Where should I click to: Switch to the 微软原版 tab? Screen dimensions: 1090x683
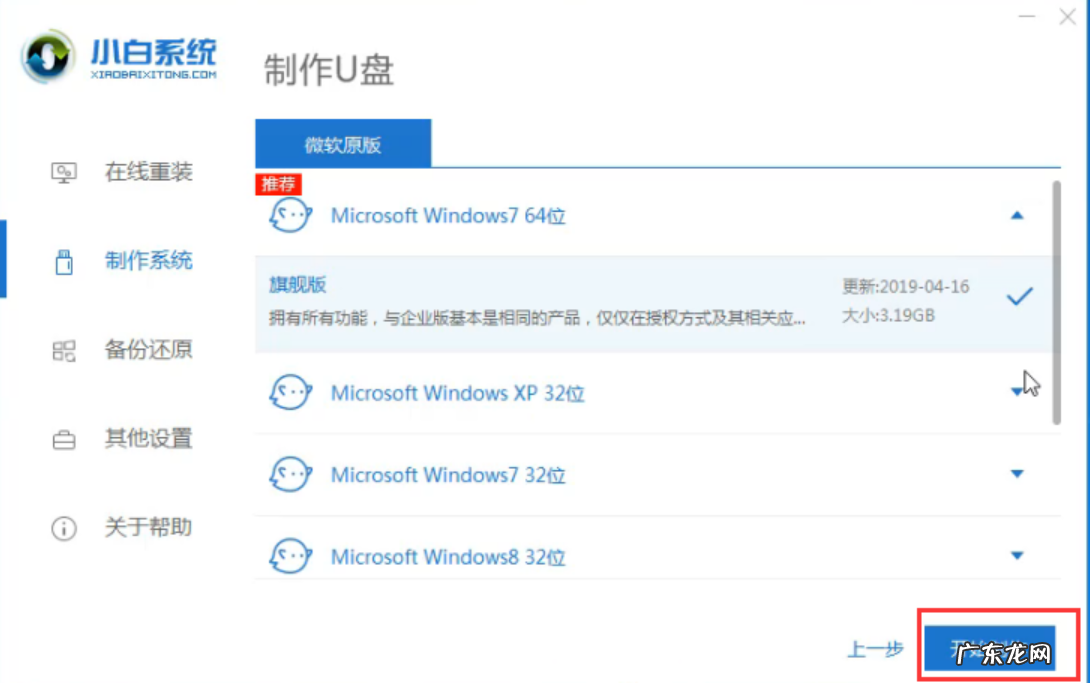point(342,142)
